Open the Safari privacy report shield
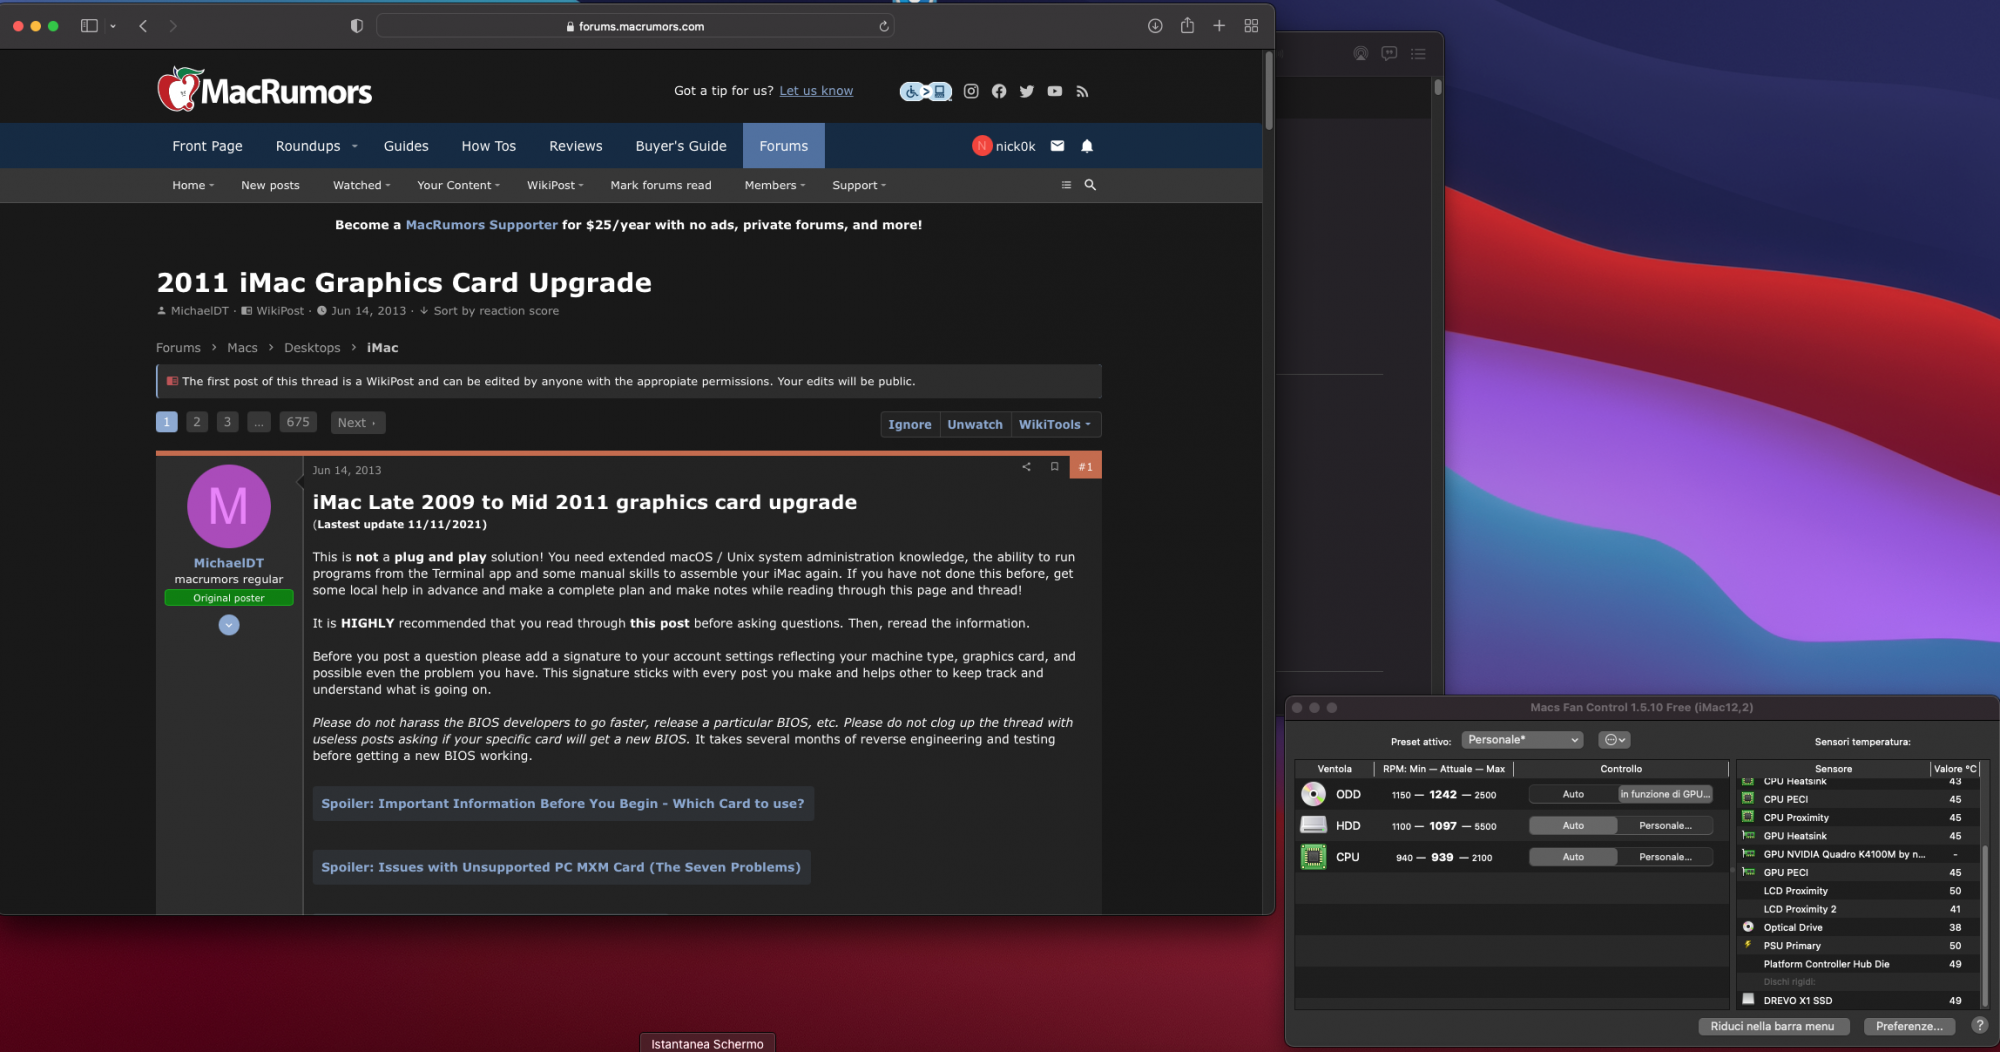This screenshot has height=1052, width=2000. (x=357, y=26)
